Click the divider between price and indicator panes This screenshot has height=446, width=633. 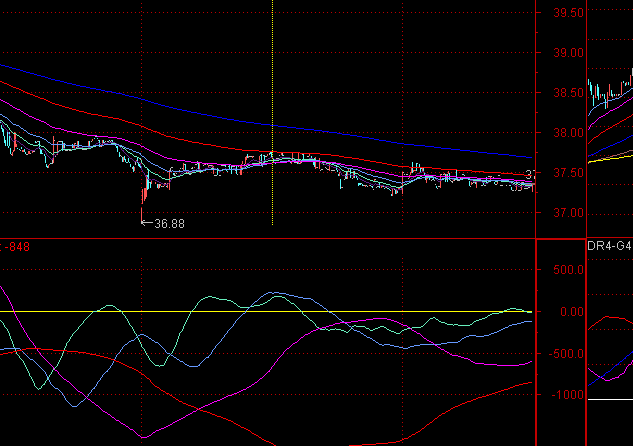point(270,238)
